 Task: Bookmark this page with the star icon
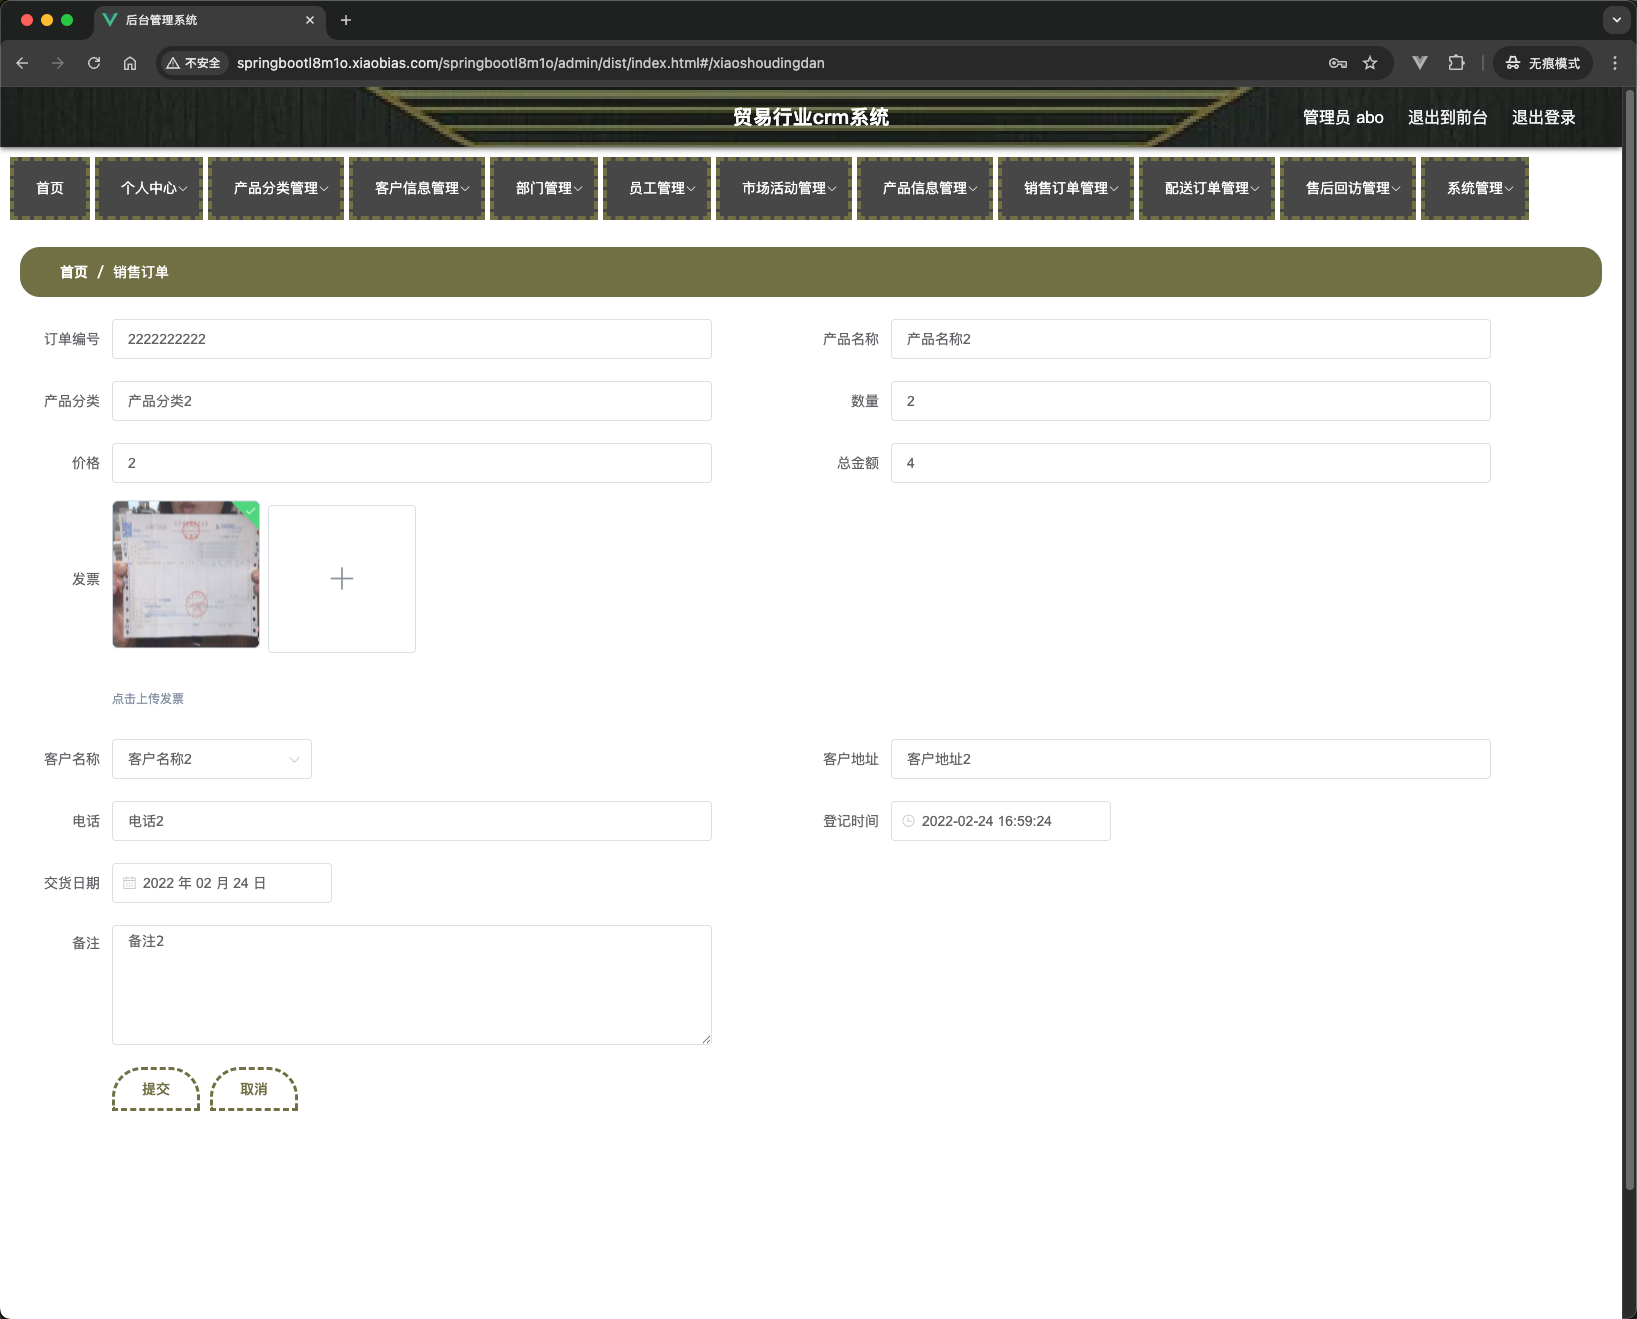click(1370, 63)
